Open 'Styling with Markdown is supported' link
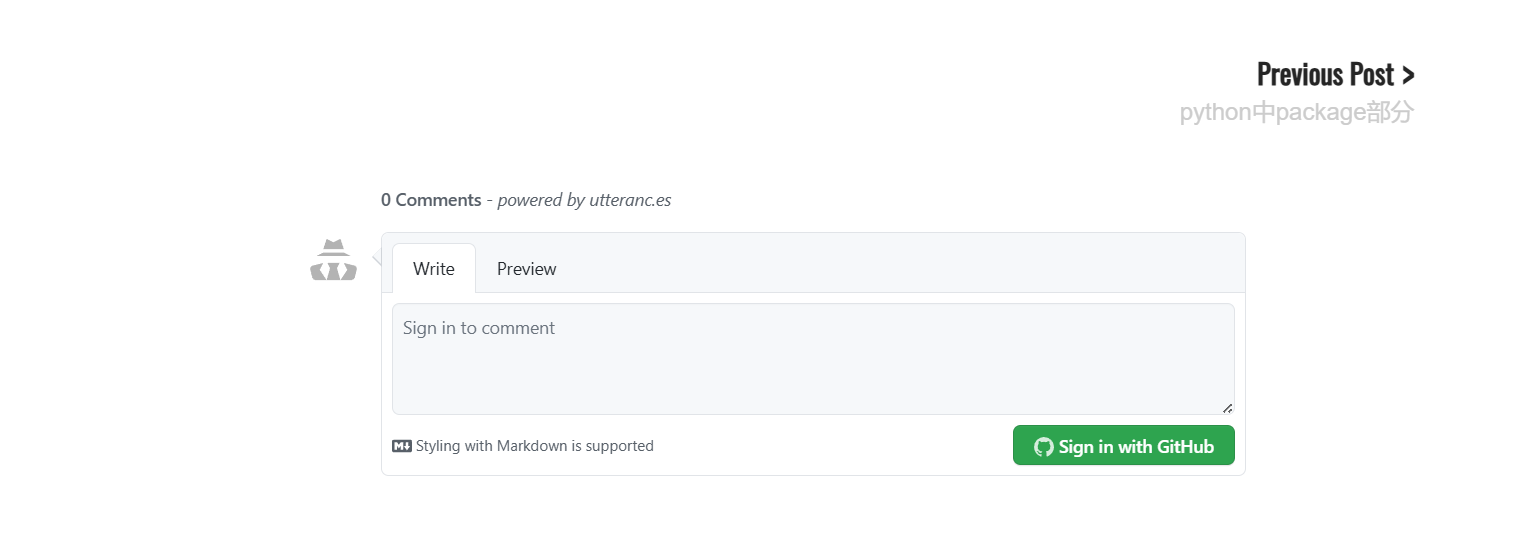The width and height of the screenshot is (1525, 536). pos(534,446)
